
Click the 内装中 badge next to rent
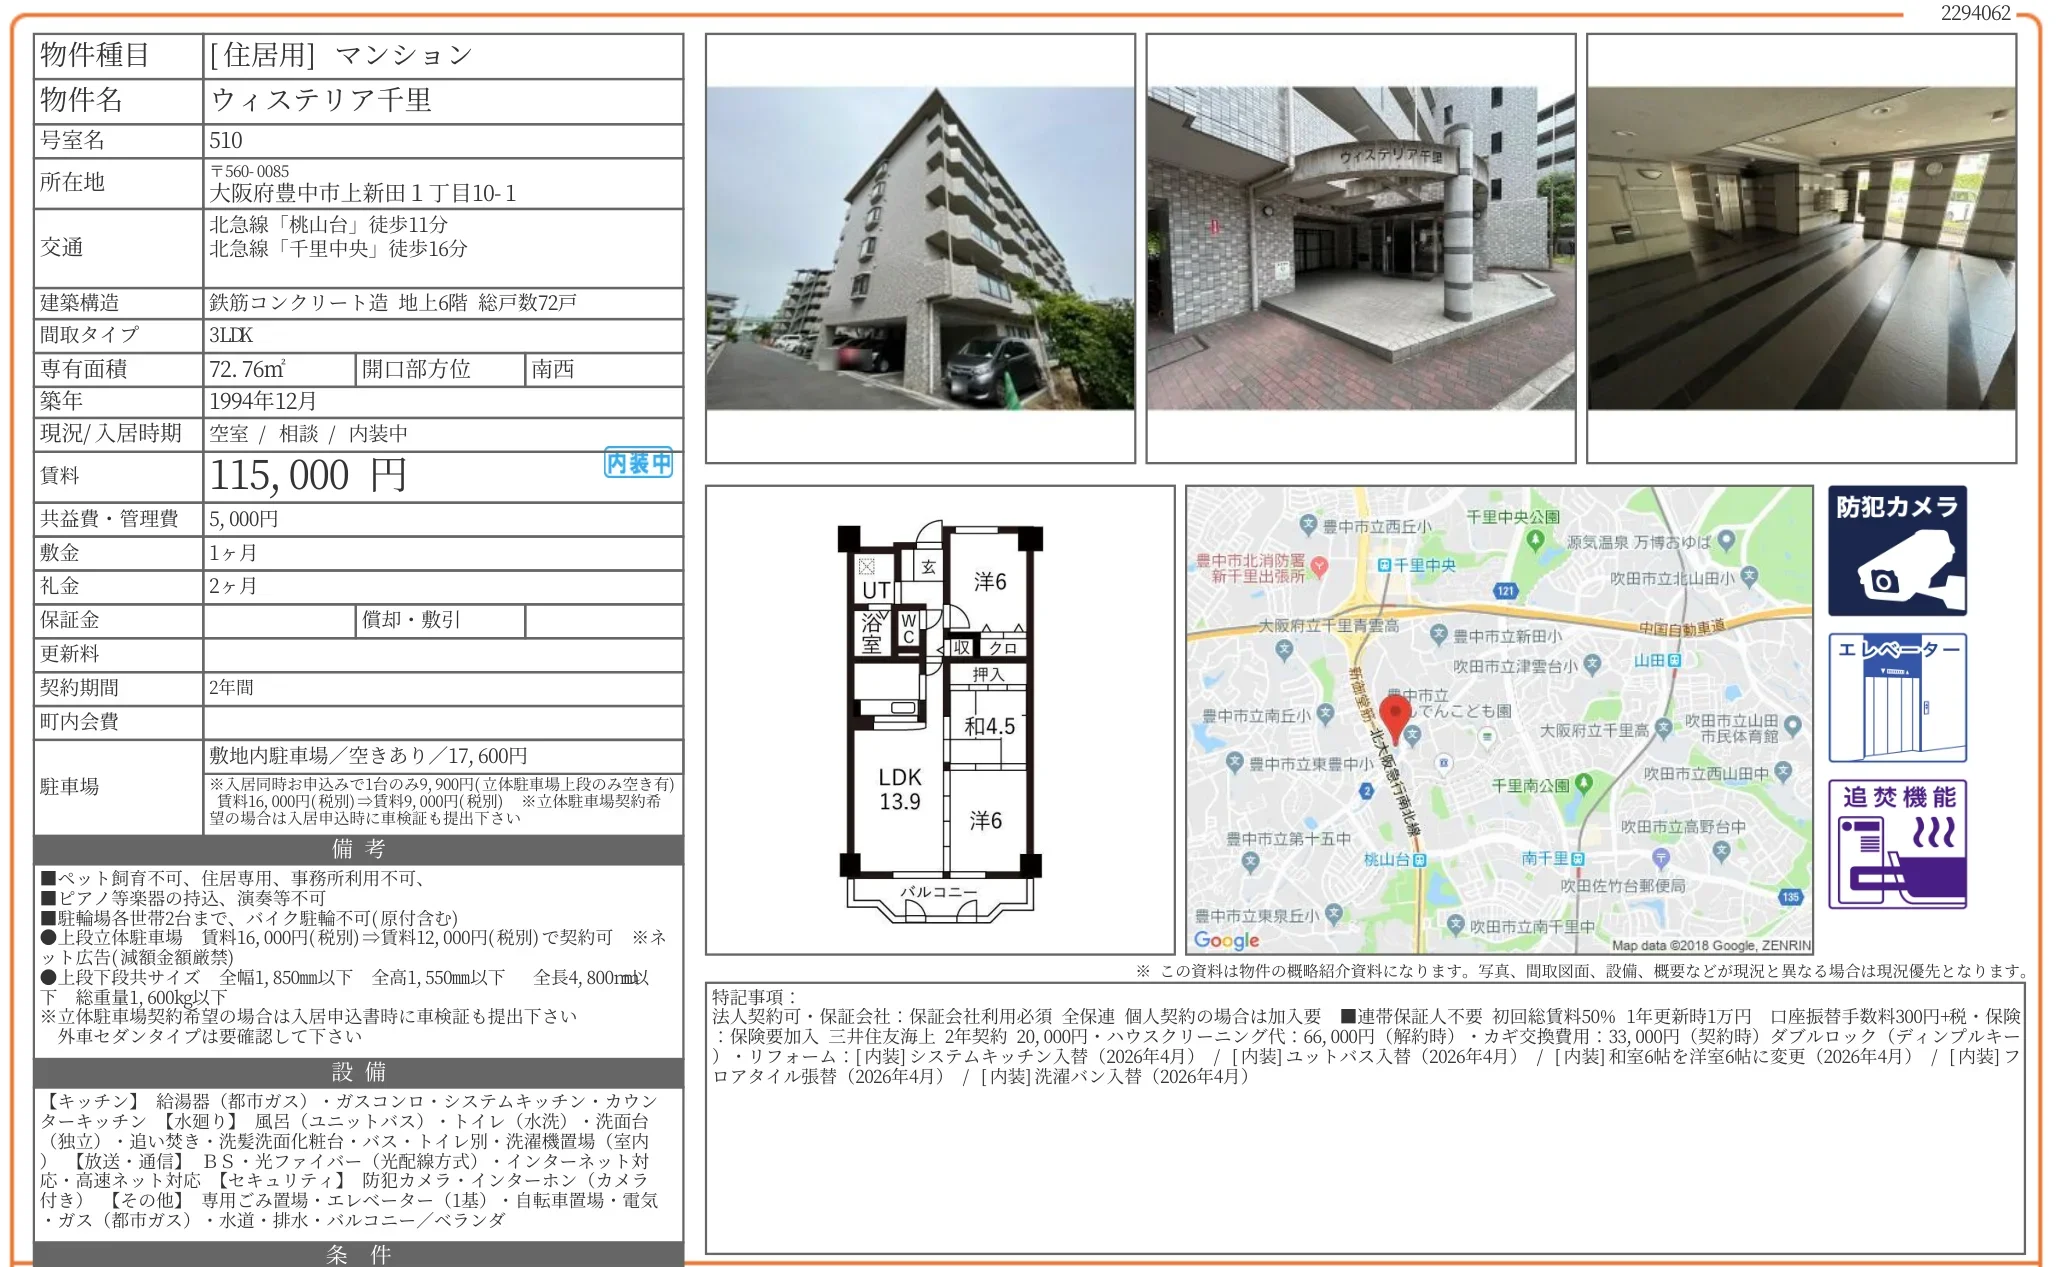pyautogui.click(x=638, y=463)
